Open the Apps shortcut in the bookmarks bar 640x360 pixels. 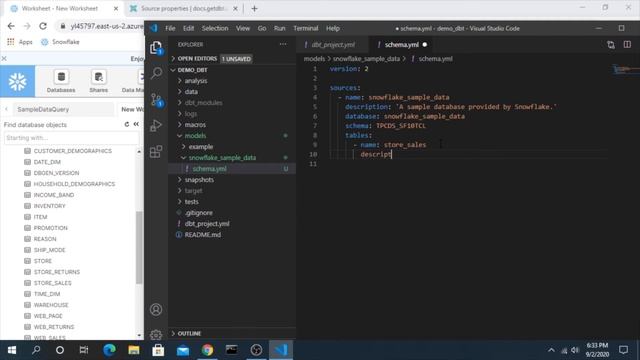tap(20, 42)
